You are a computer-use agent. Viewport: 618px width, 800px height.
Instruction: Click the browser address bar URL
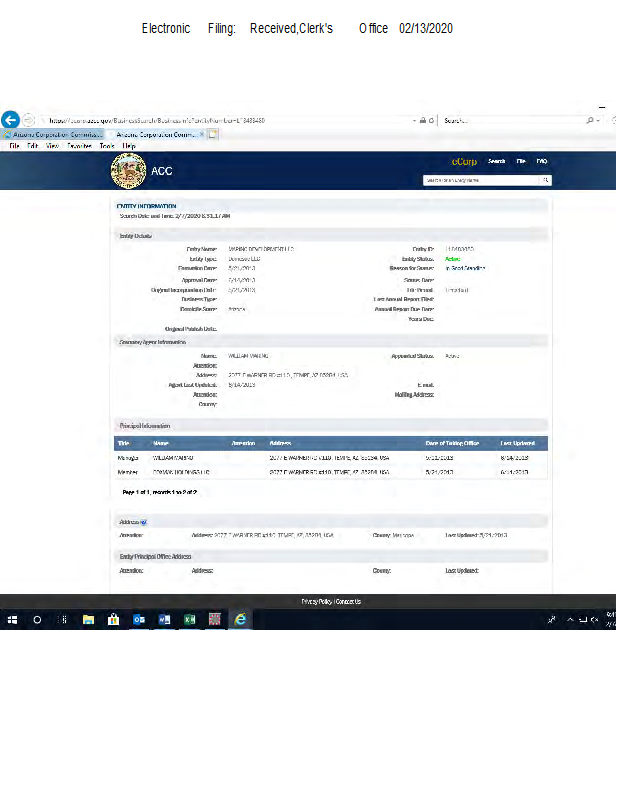tap(200, 120)
